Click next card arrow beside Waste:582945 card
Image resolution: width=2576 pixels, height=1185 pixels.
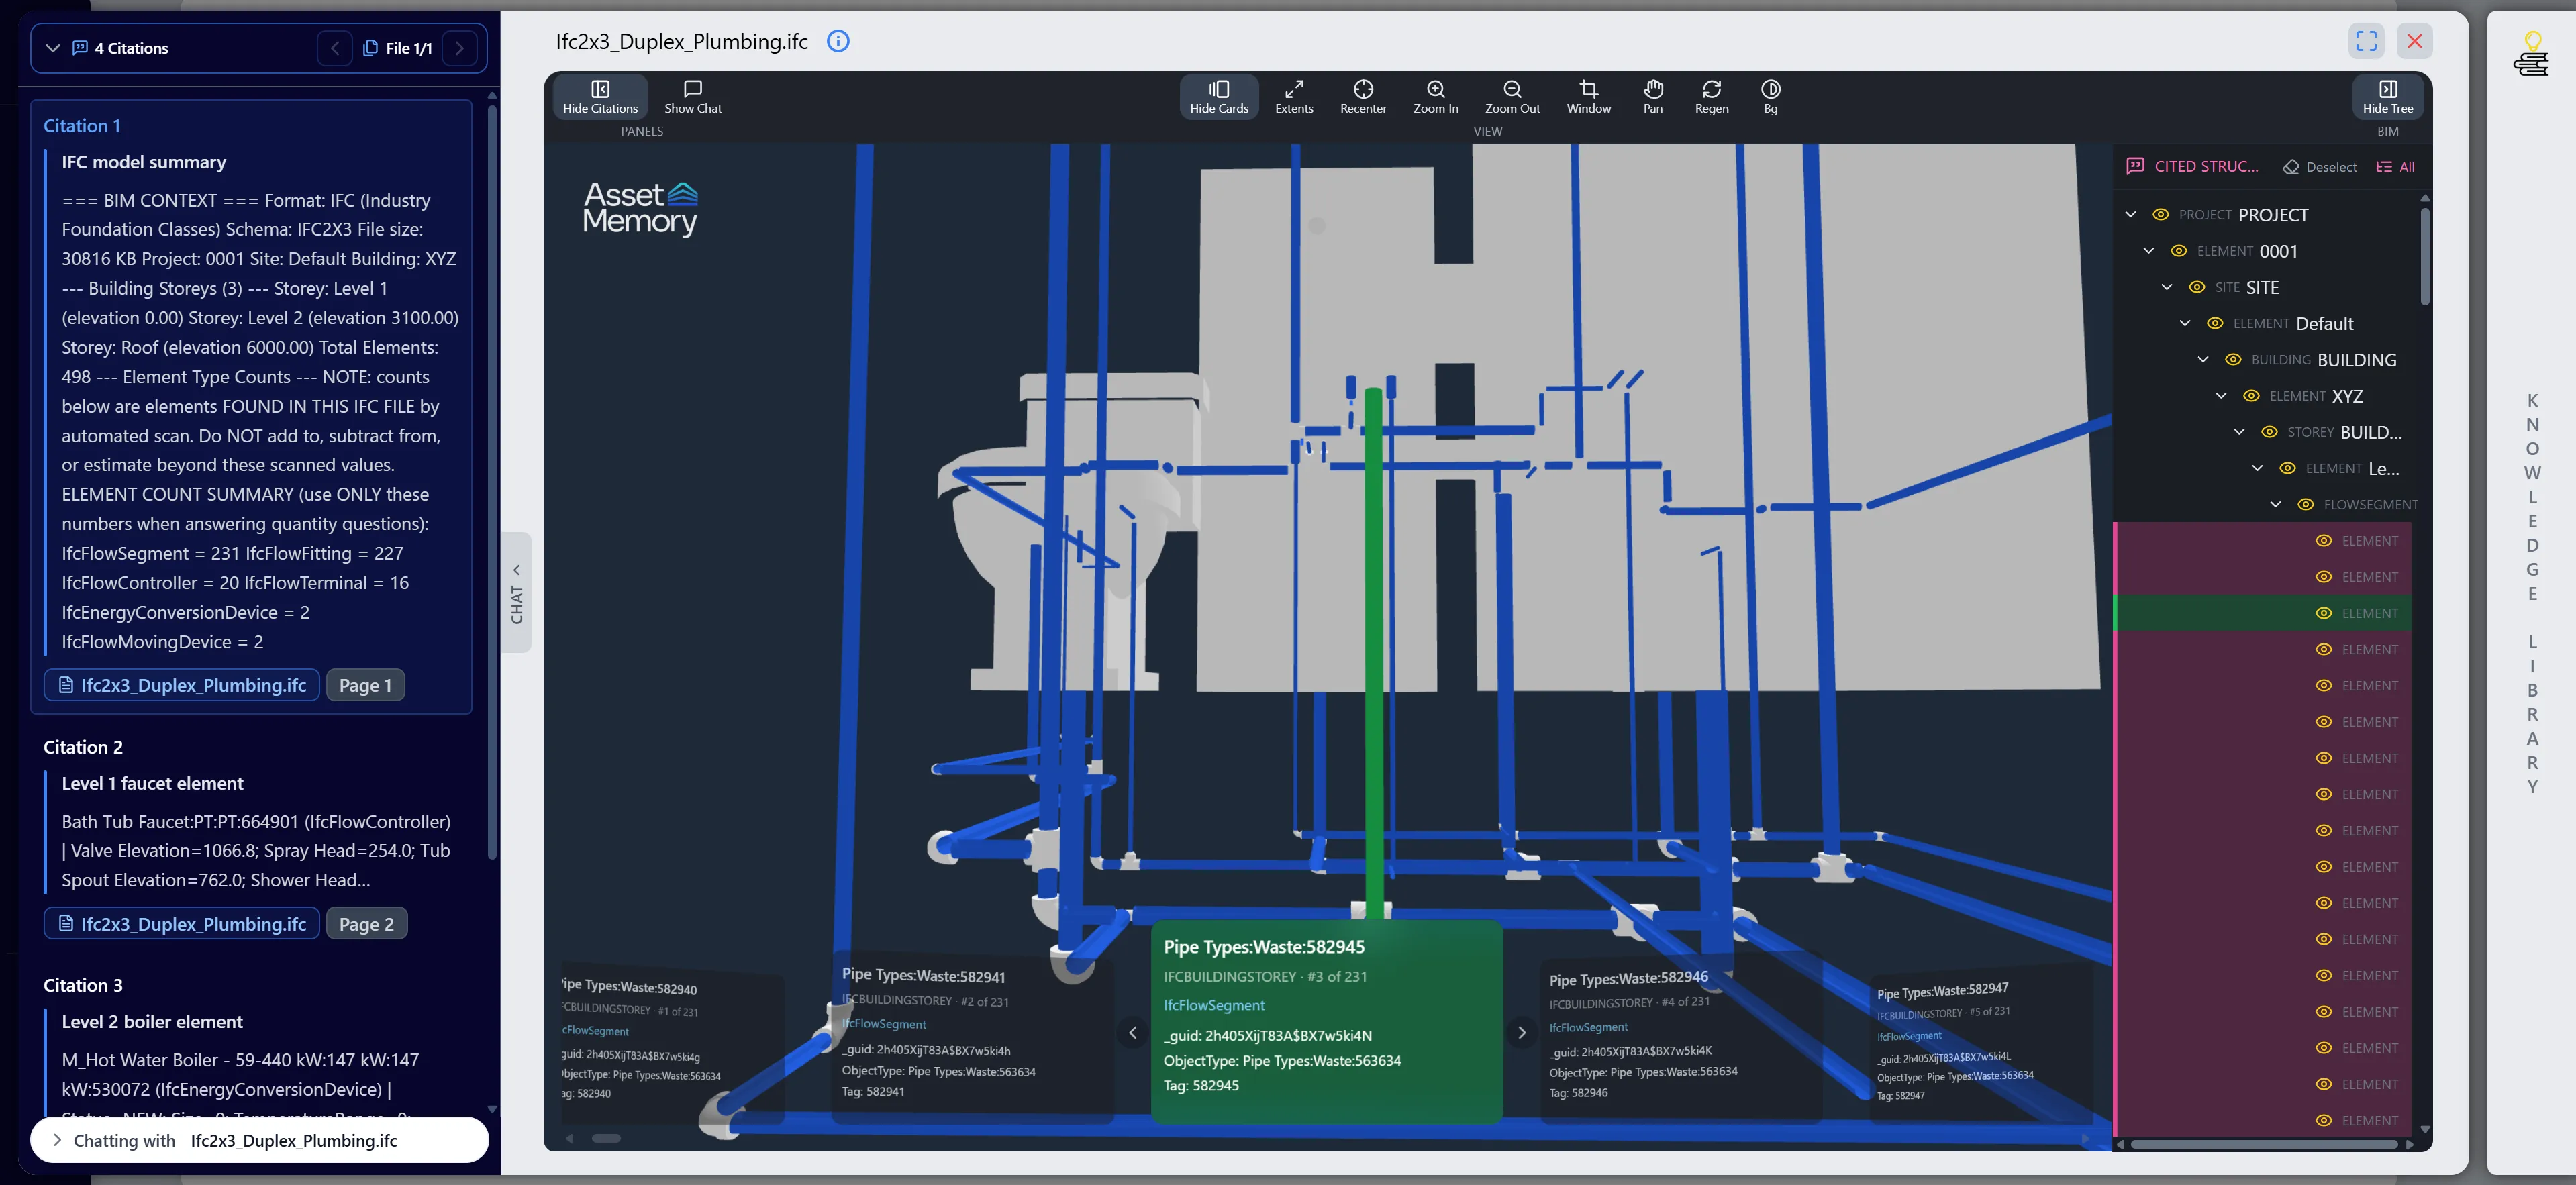click(1521, 1032)
